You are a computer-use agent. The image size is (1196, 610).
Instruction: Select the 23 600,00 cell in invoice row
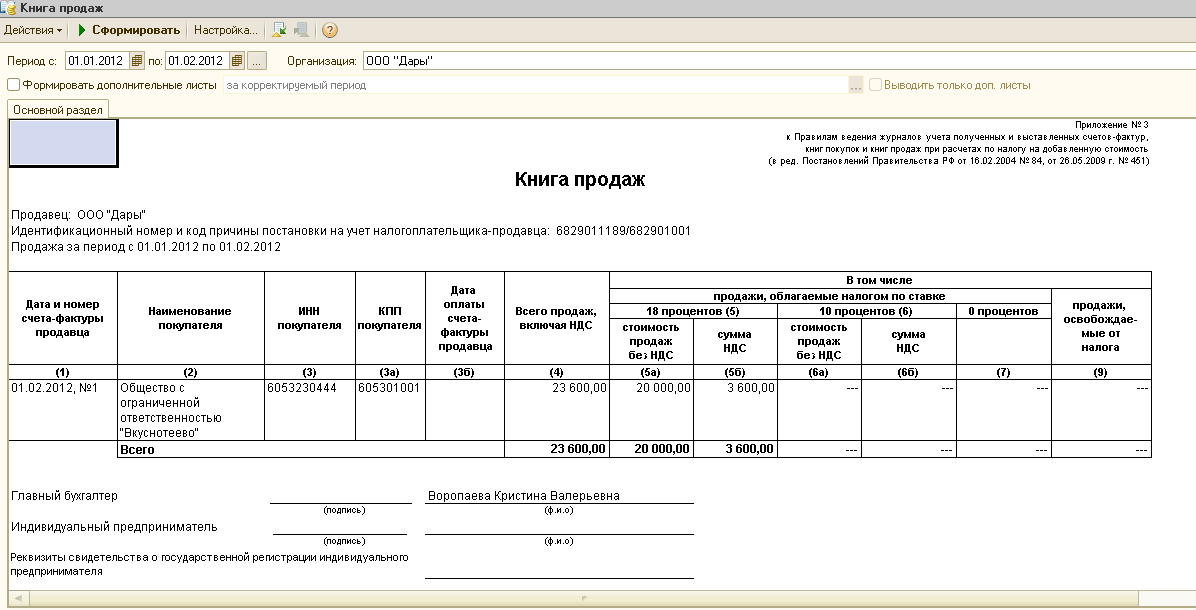tap(557, 410)
